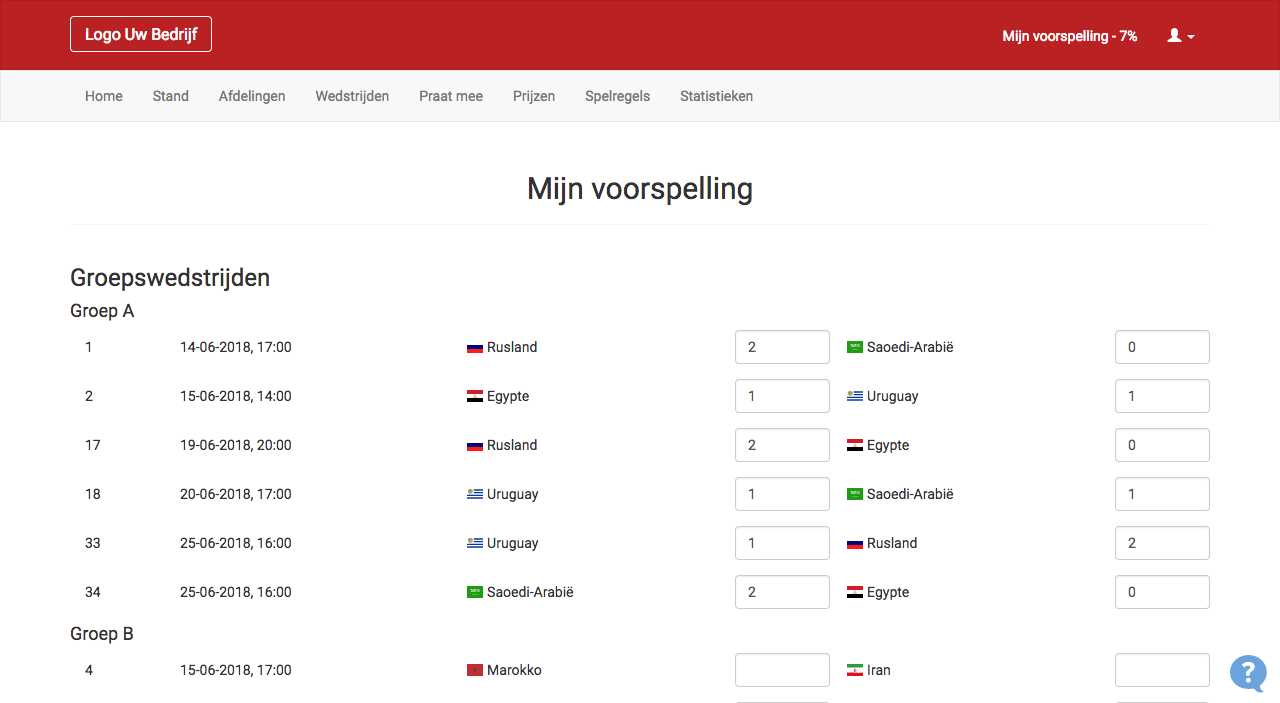Focus Uruguay score field in match 18
The height and width of the screenshot is (703, 1280).
pyautogui.click(x=782, y=494)
